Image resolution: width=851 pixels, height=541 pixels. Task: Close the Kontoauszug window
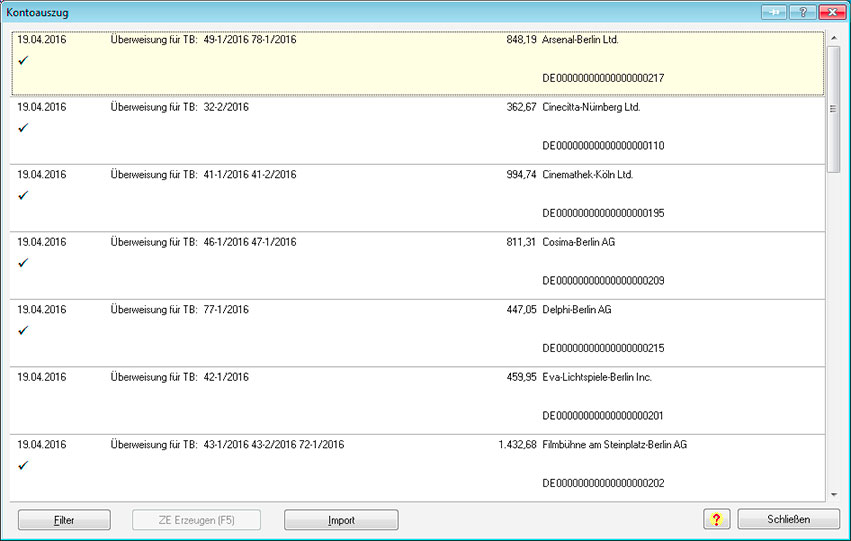[830, 12]
